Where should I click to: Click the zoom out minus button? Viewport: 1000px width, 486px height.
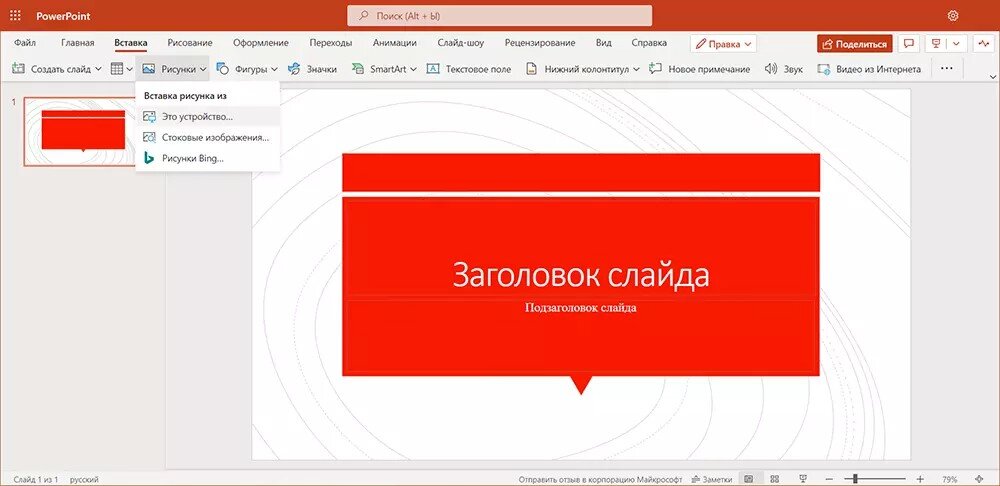coord(829,479)
